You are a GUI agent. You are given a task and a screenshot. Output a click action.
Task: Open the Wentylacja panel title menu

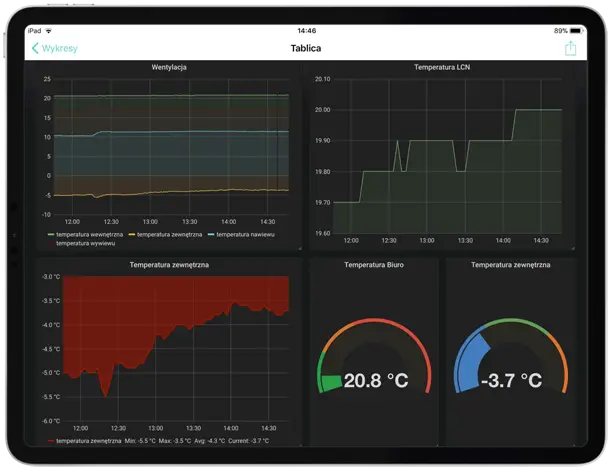169,68
